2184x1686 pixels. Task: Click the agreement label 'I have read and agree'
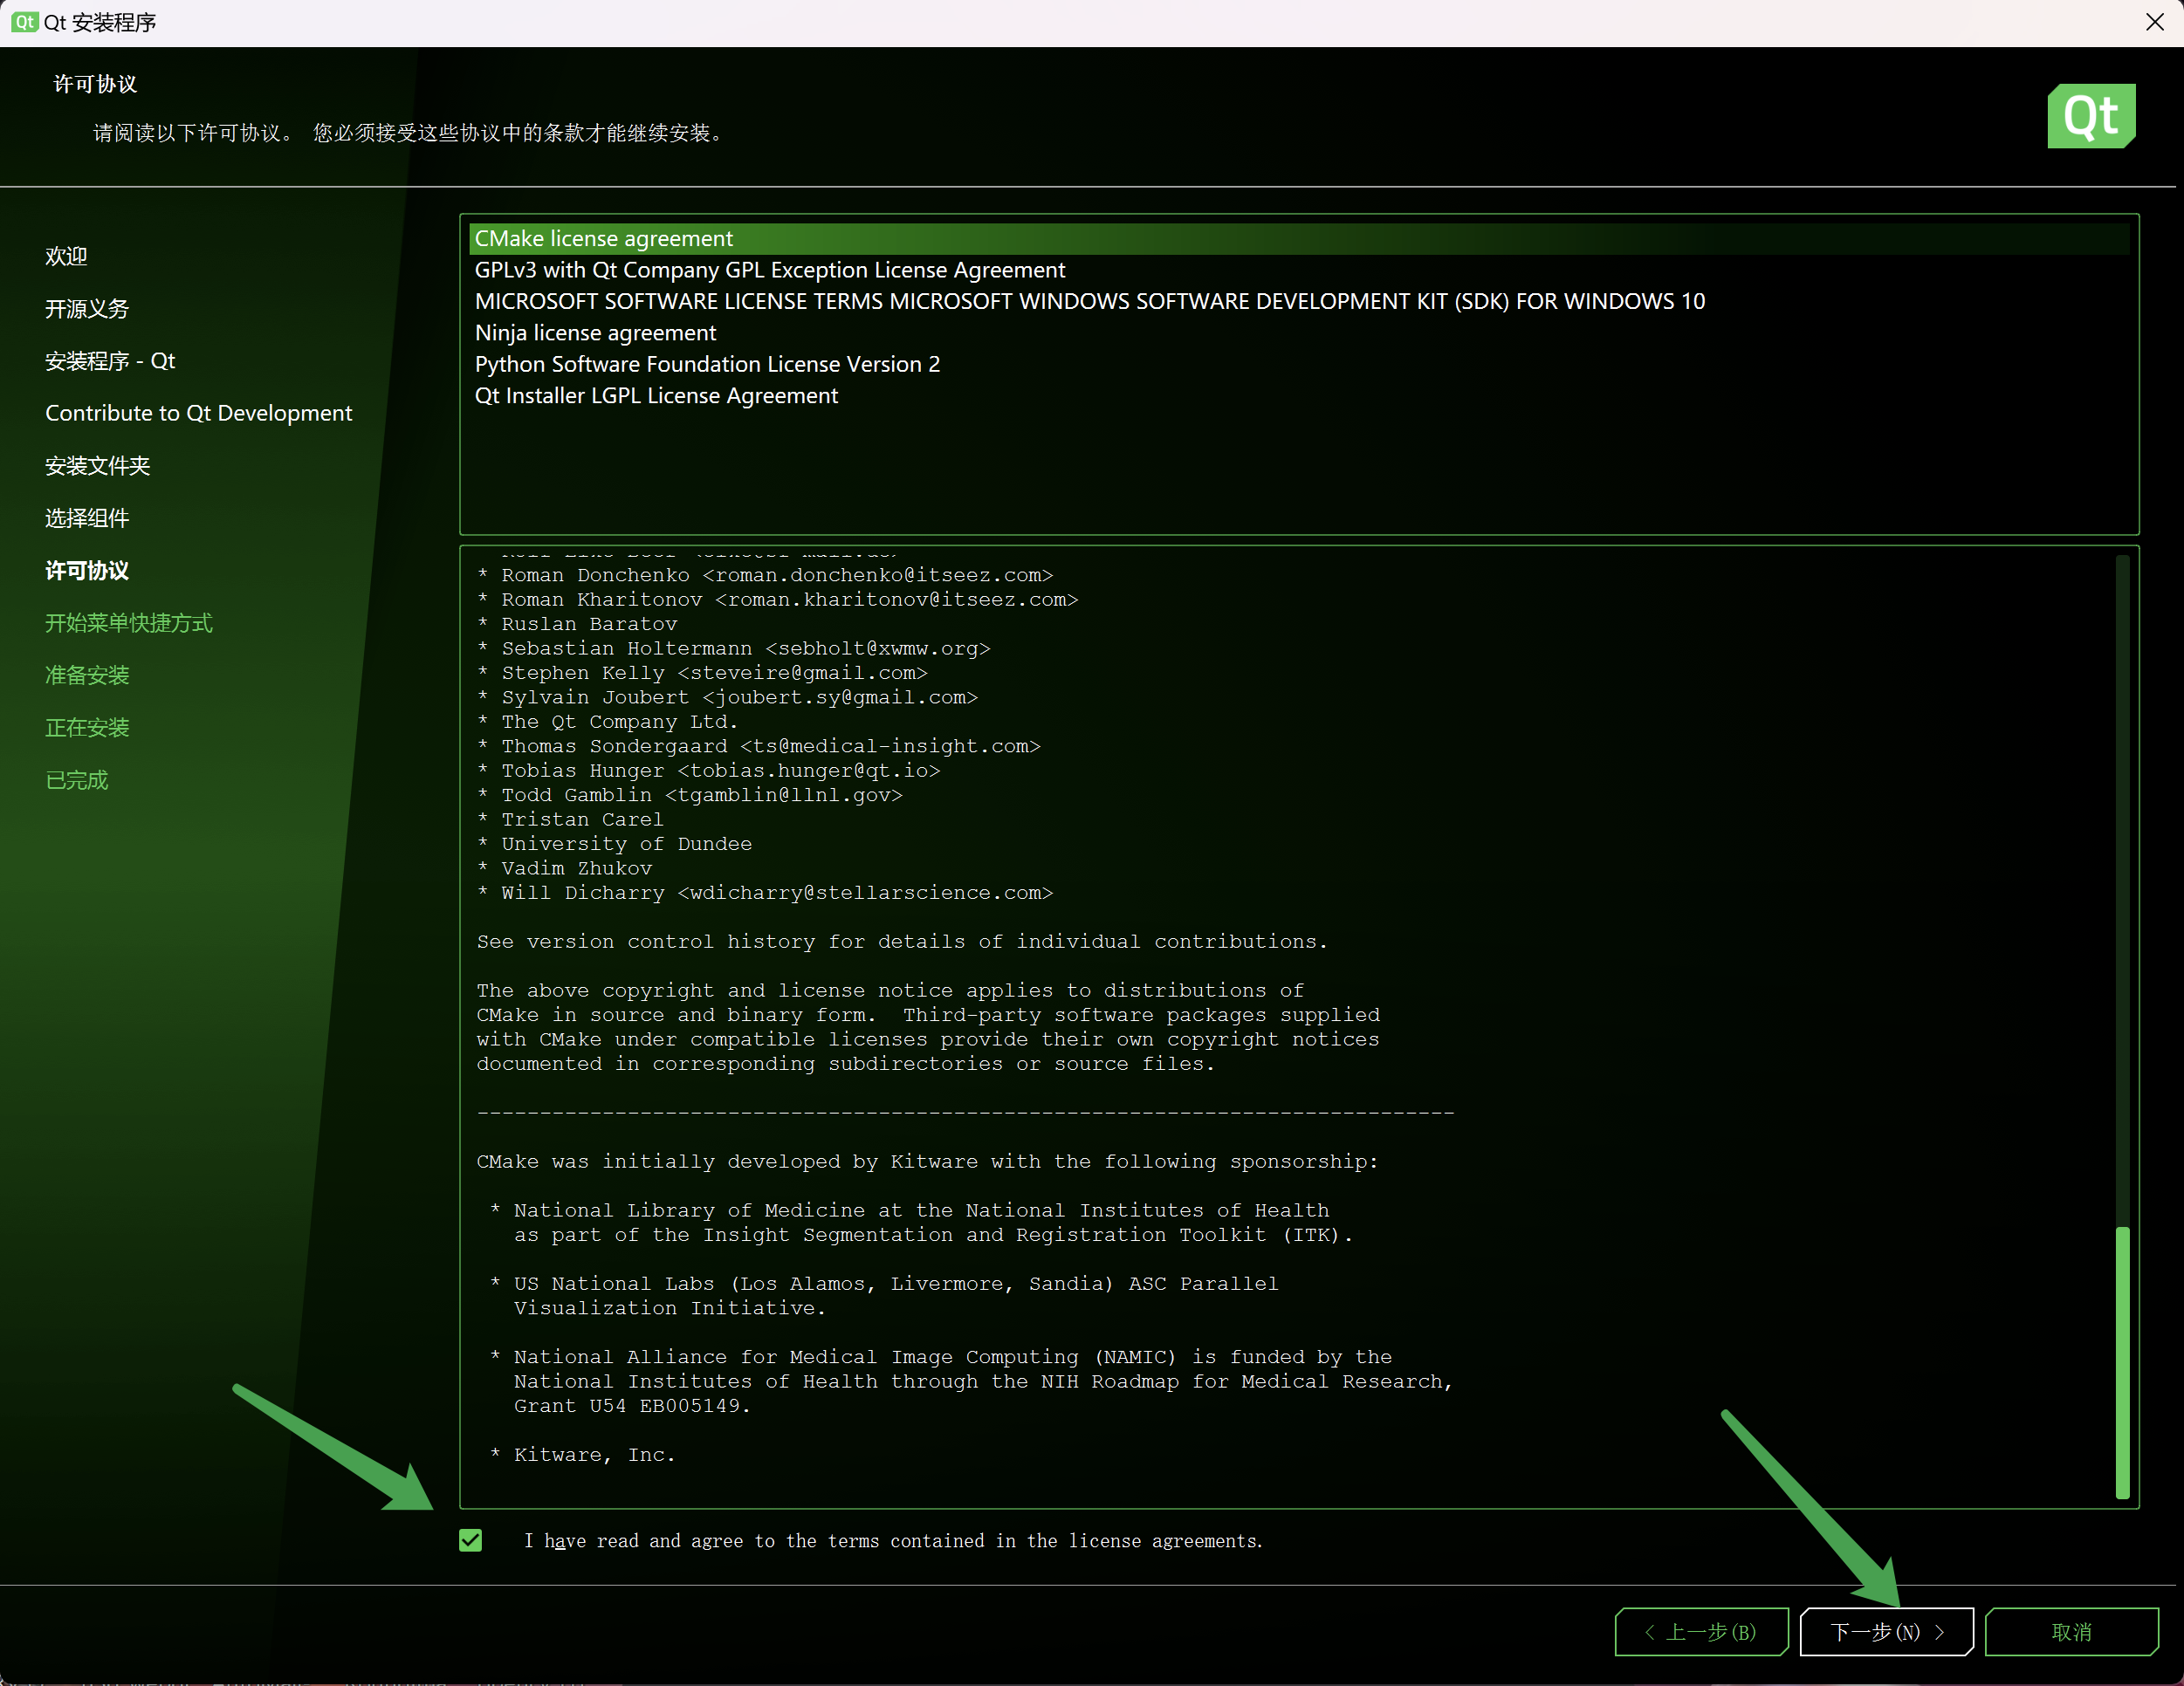[893, 1541]
